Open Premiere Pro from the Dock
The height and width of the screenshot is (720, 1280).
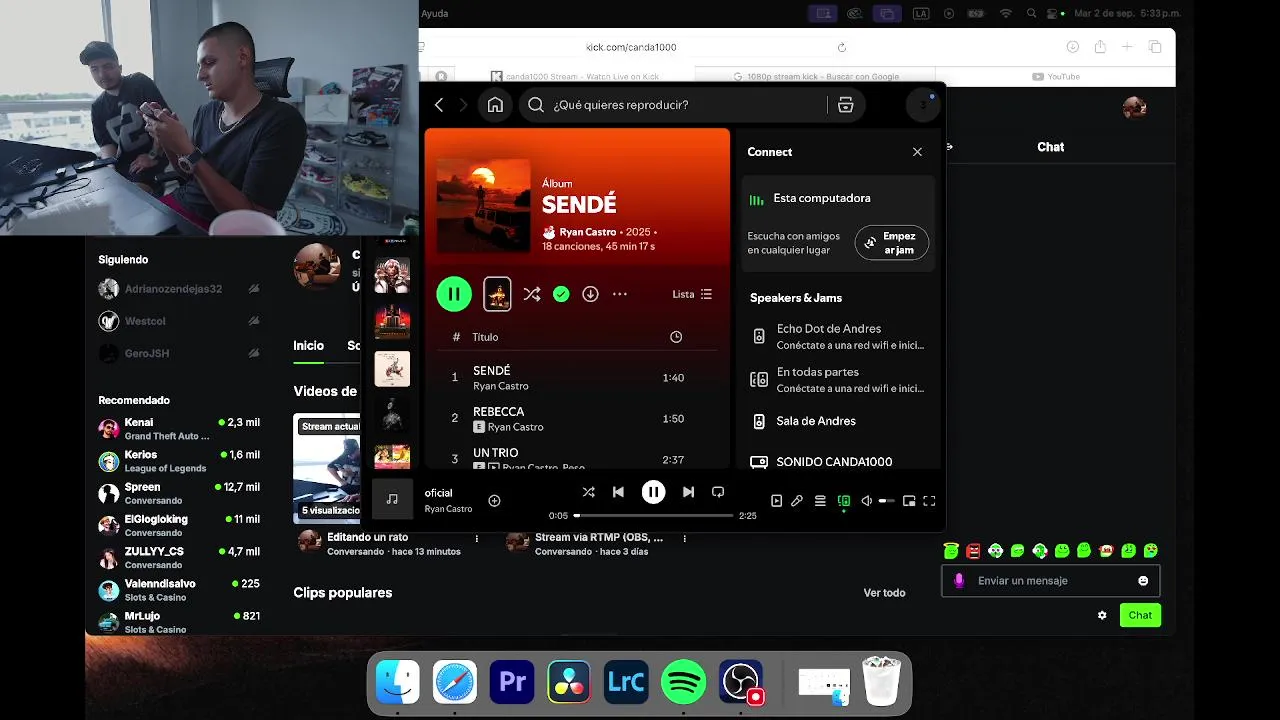[x=512, y=683]
